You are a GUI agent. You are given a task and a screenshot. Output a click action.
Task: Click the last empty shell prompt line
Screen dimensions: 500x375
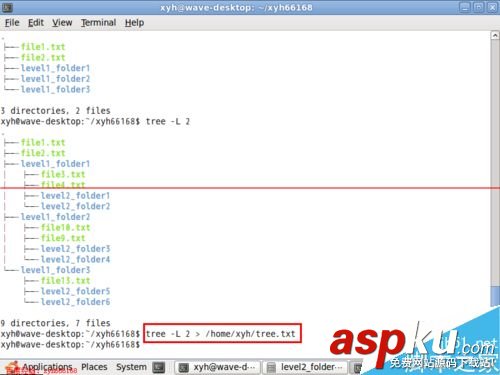tap(70, 344)
